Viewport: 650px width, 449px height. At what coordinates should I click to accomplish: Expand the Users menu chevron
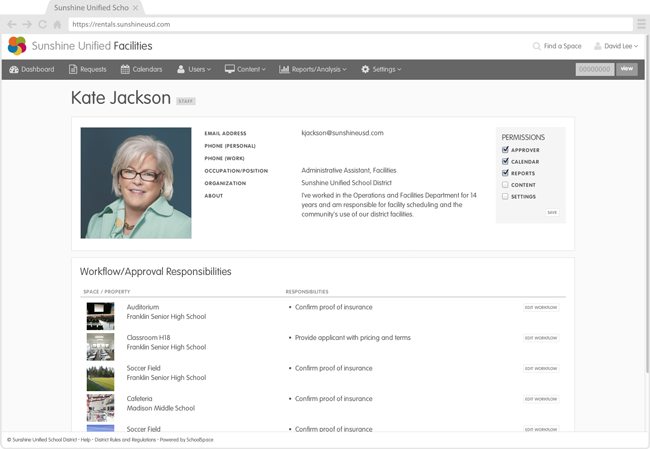click(x=209, y=70)
